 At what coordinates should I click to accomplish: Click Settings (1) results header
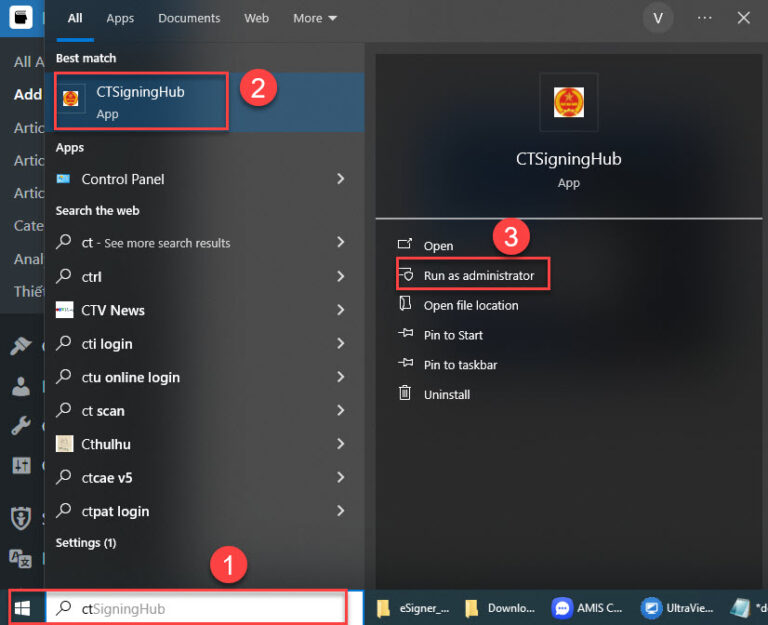click(86, 543)
